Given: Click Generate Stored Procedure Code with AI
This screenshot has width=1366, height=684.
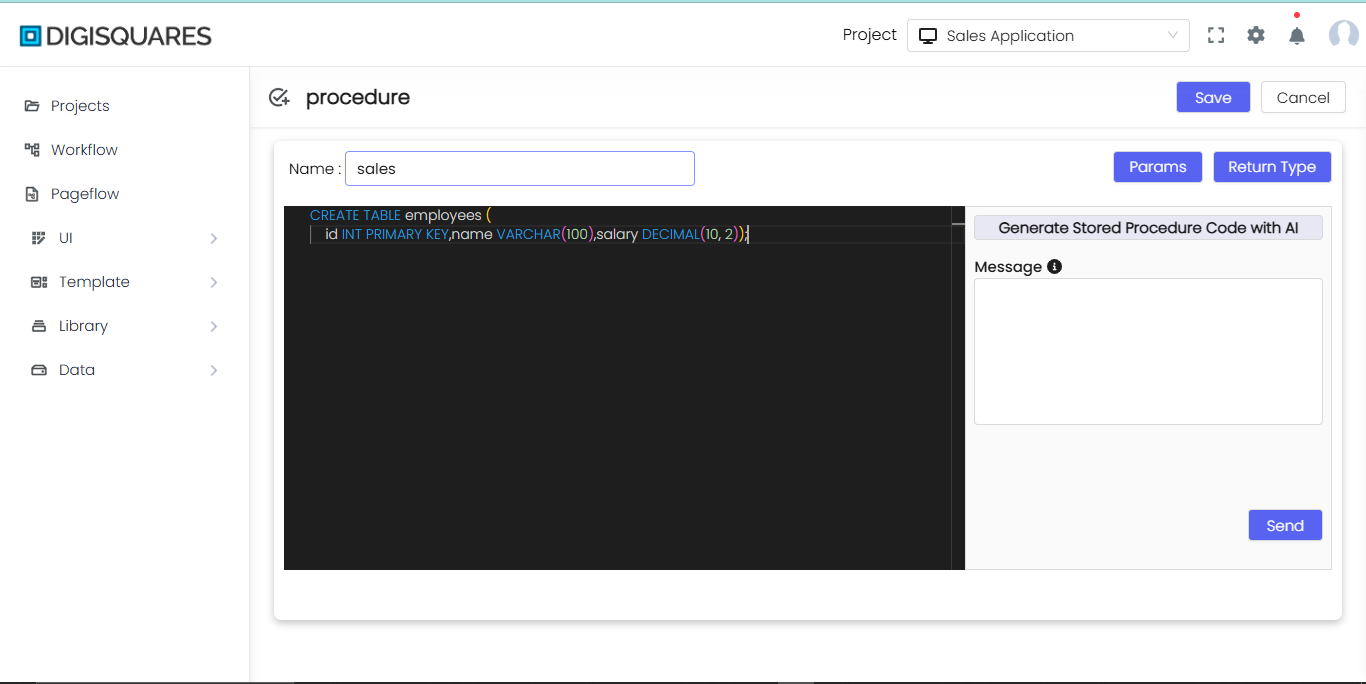Looking at the screenshot, I should tap(1148, 228).
